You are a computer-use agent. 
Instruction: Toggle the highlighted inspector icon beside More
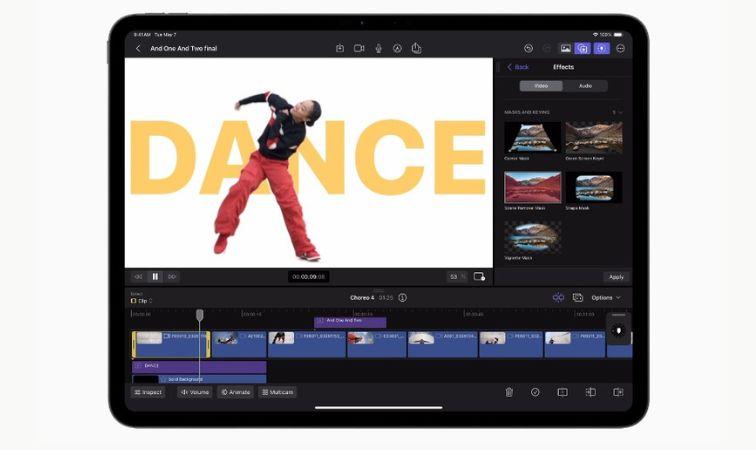point(602,48)
